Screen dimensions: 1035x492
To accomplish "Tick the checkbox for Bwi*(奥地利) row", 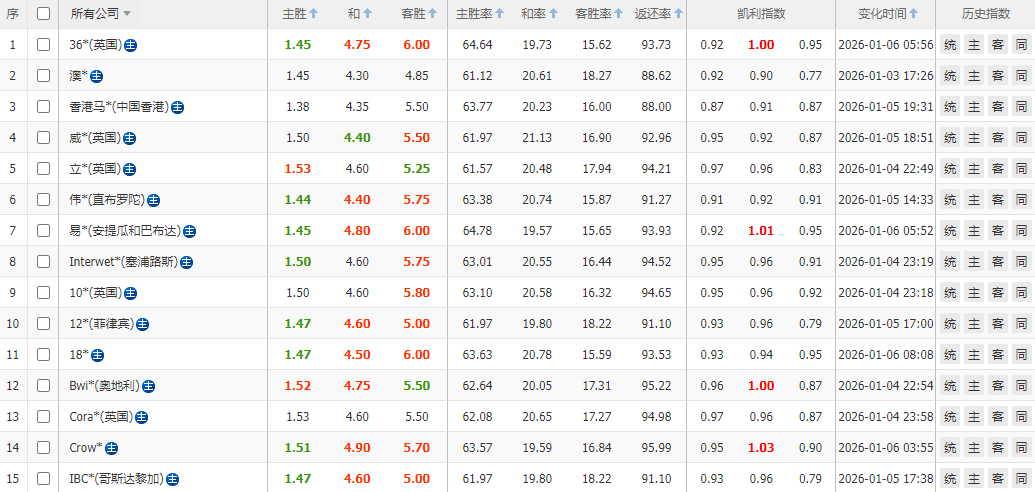I will point(43,386).
